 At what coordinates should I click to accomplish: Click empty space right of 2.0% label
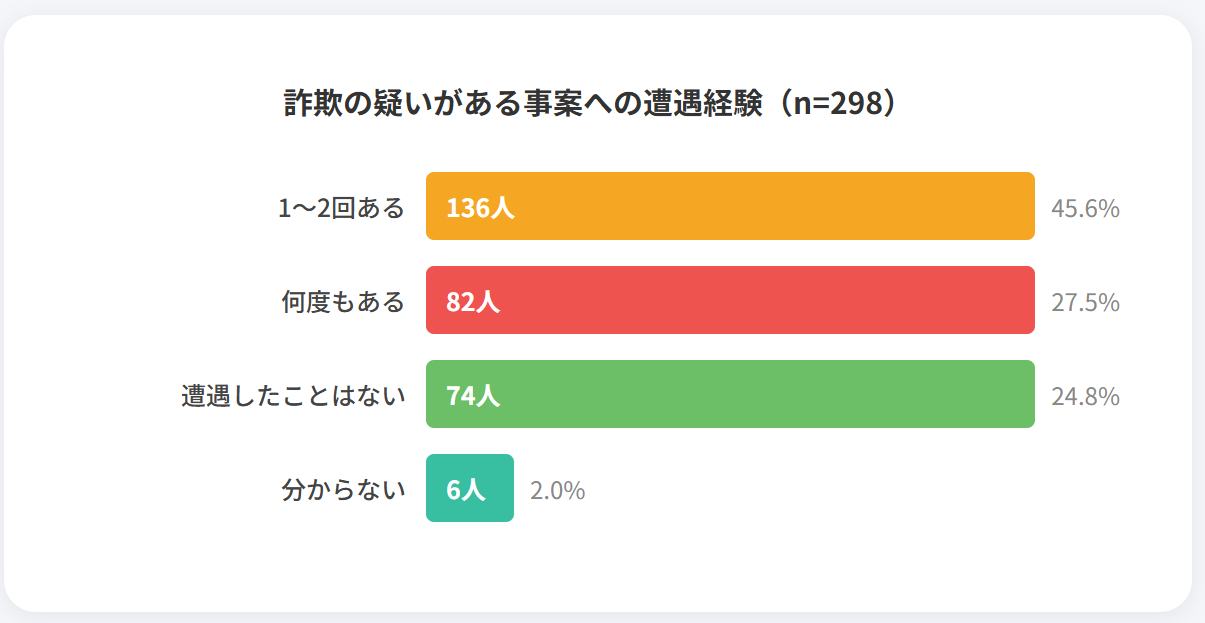pyautogui.click(x=800, y=490)
